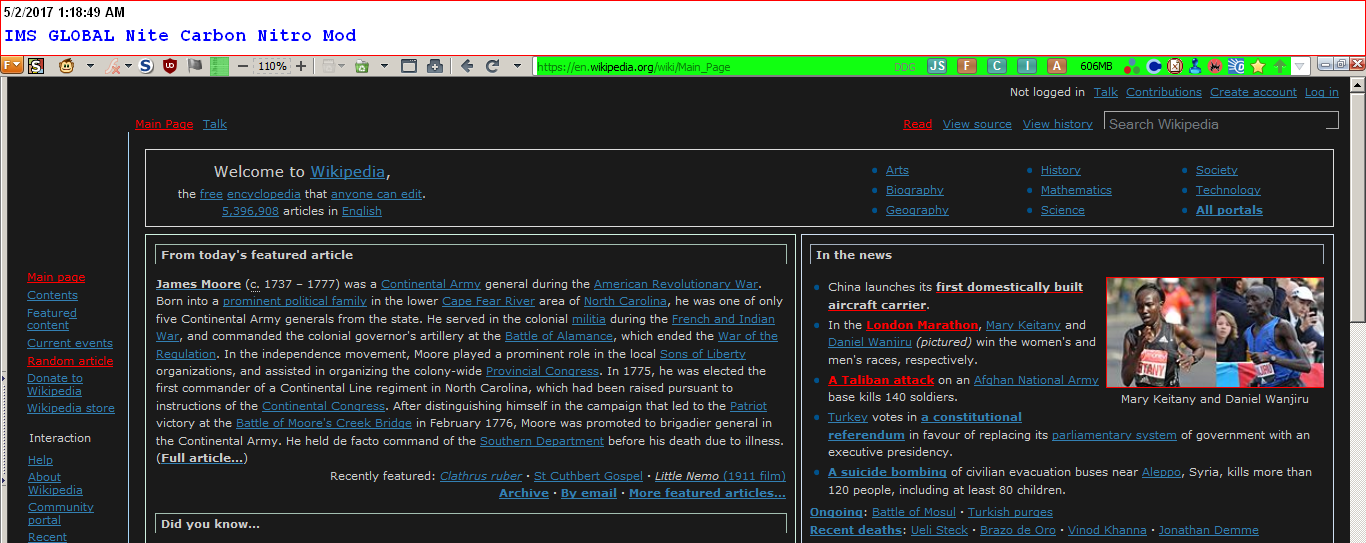Click the new window icon
The width and height of the screenshot is (1366, 543).
click(409, 66)
